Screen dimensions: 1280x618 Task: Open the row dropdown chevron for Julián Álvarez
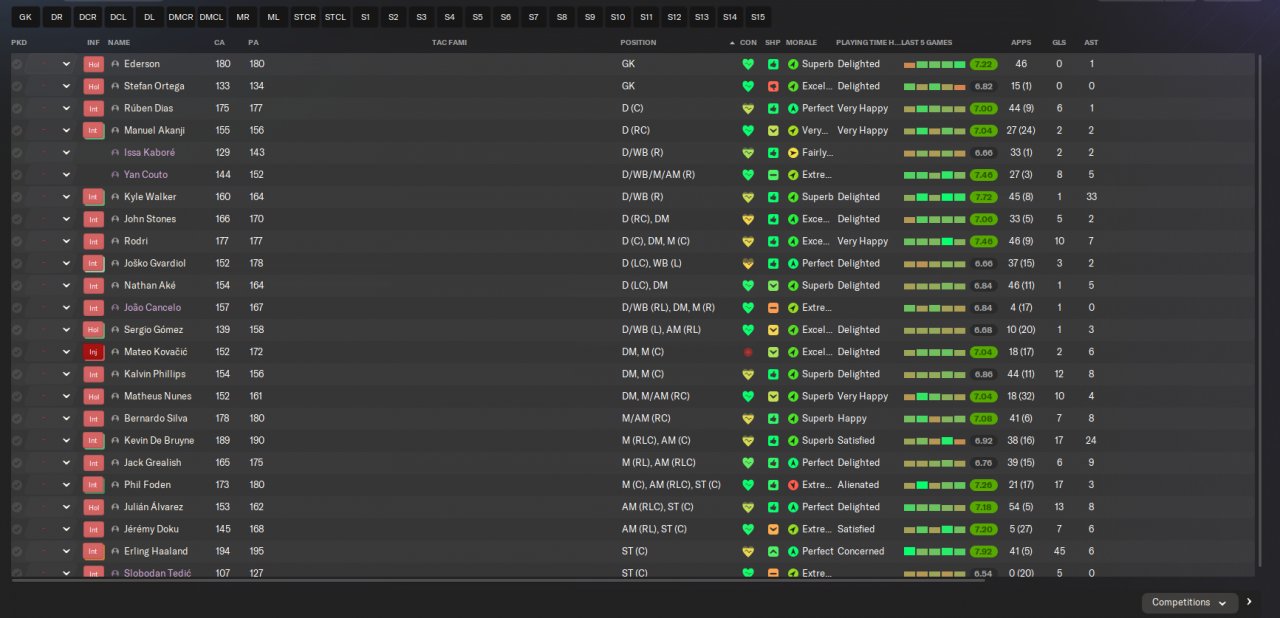(67, 507)
